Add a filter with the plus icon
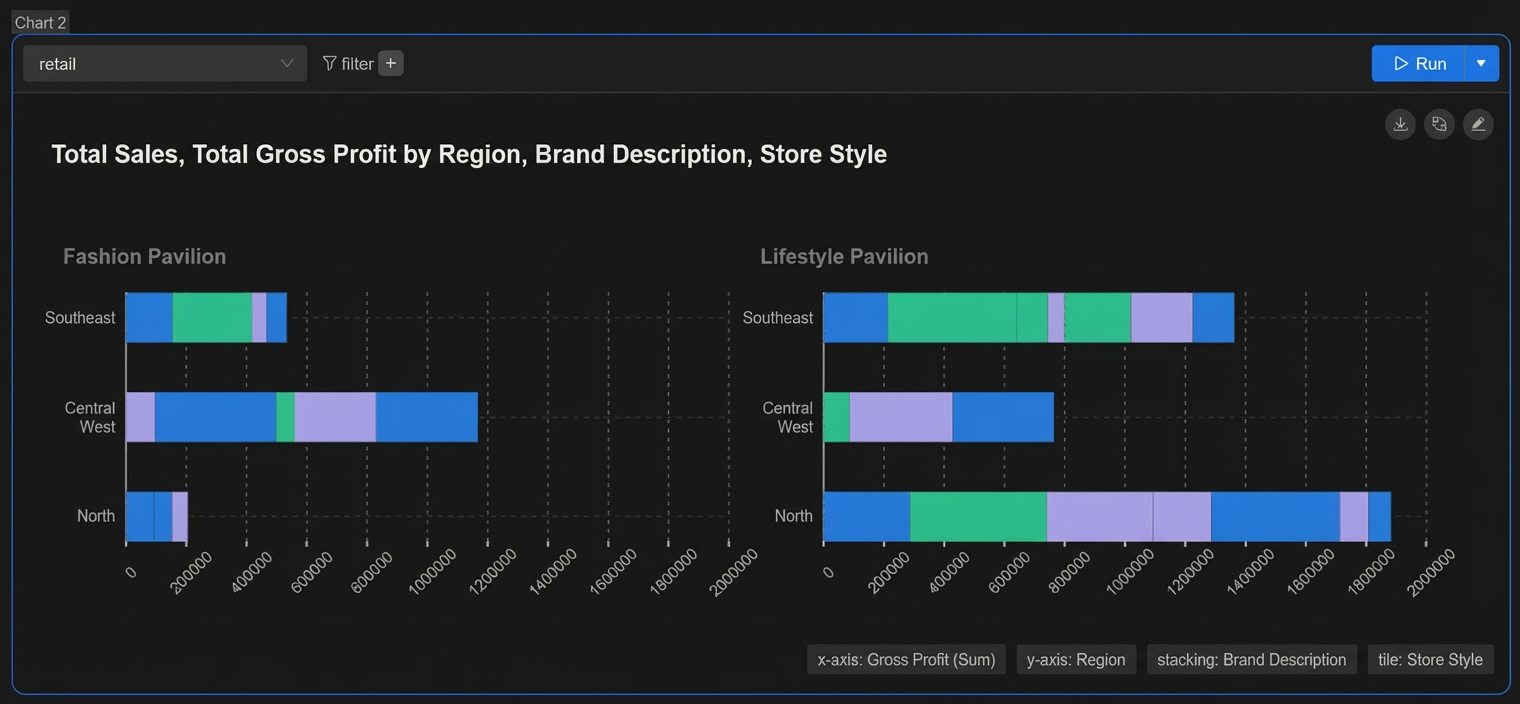Viewport: 1520px width, 704px height. coord(391,63)
